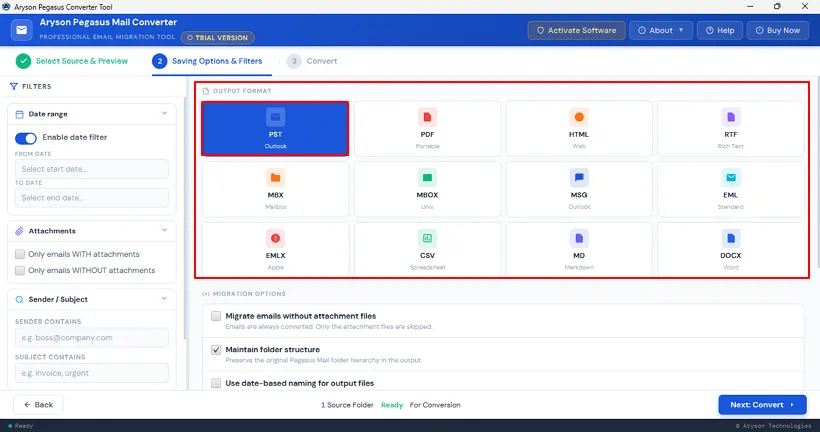Select the PST Outlook format icon
The width and height of the screenshot is (820, 432).
coord(275,117)
